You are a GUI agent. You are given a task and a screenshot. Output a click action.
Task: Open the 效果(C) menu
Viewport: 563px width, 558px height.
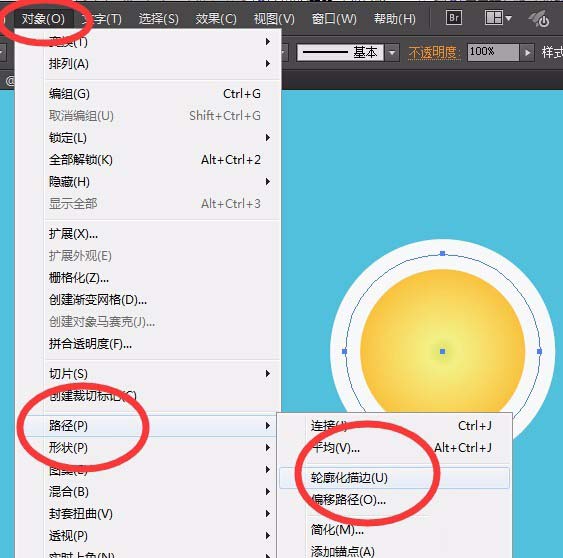(216, 19)
